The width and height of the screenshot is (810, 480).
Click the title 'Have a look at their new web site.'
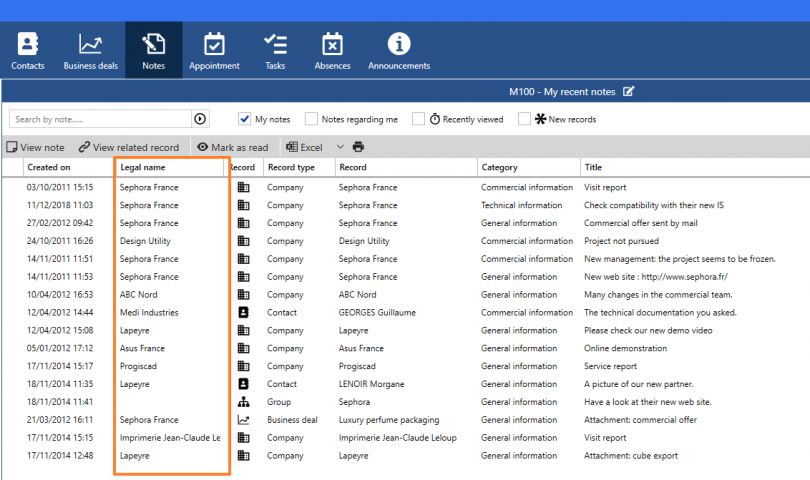pyautogui.click(x=648, y=402)
